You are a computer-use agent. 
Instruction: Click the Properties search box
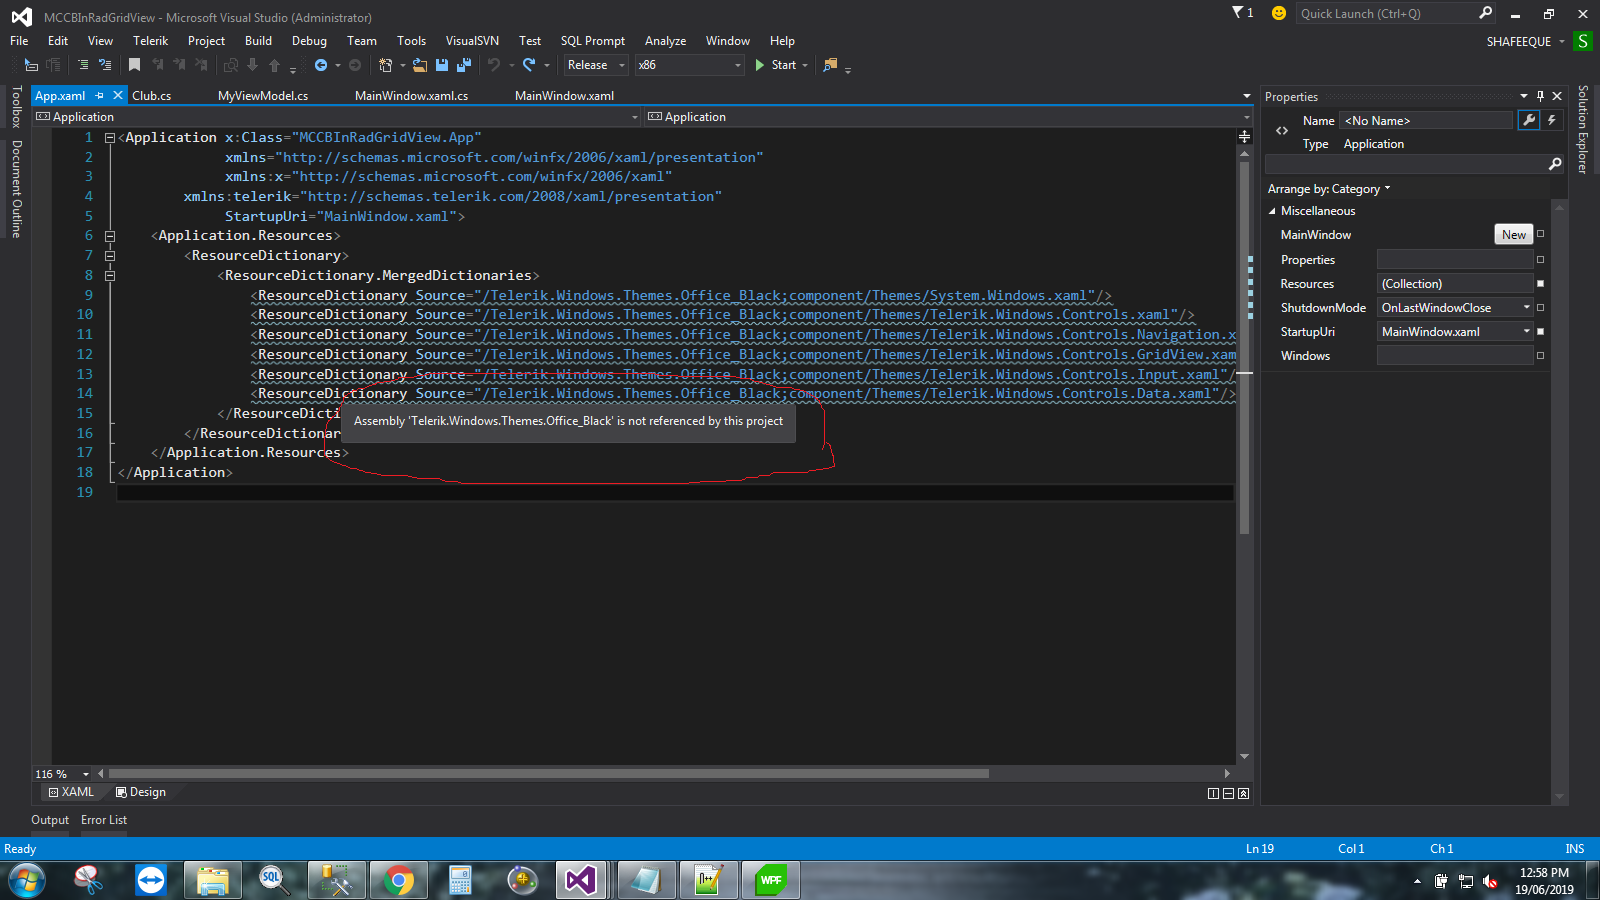[x=1407, y=164]
